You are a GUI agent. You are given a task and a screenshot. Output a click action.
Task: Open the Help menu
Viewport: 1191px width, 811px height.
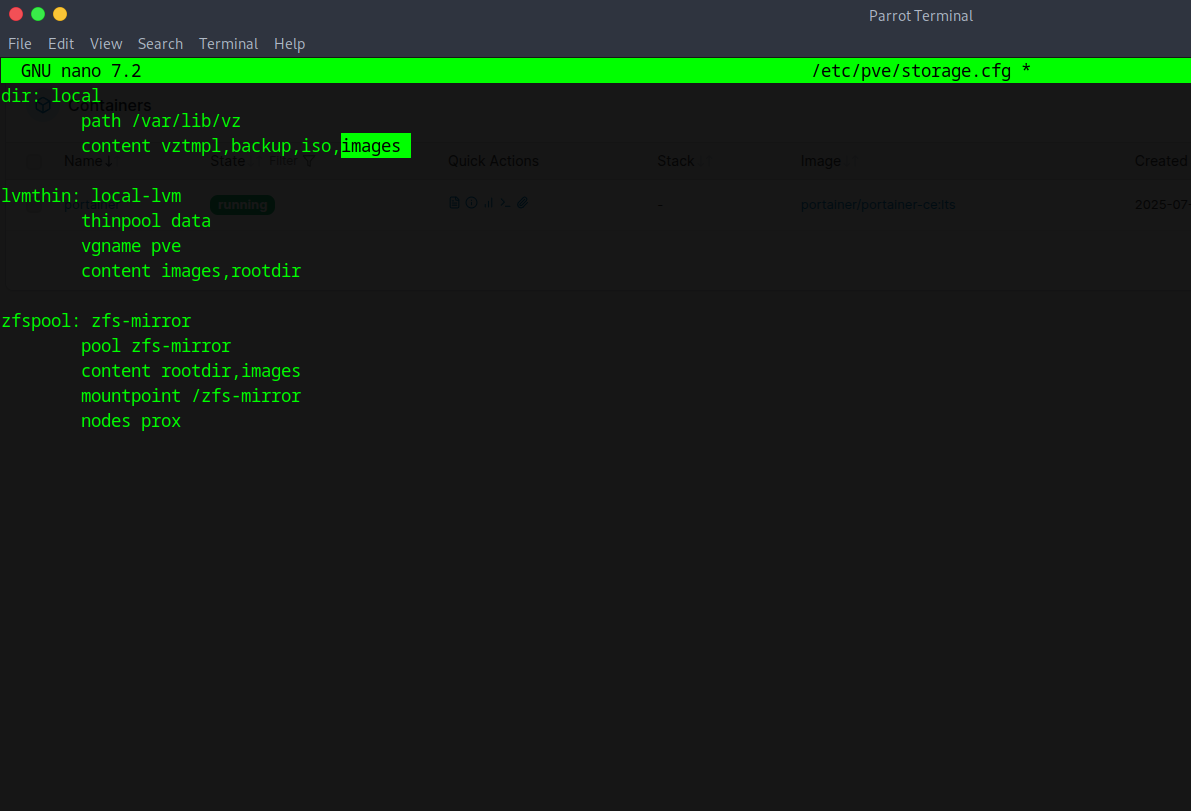coord(289,44)
